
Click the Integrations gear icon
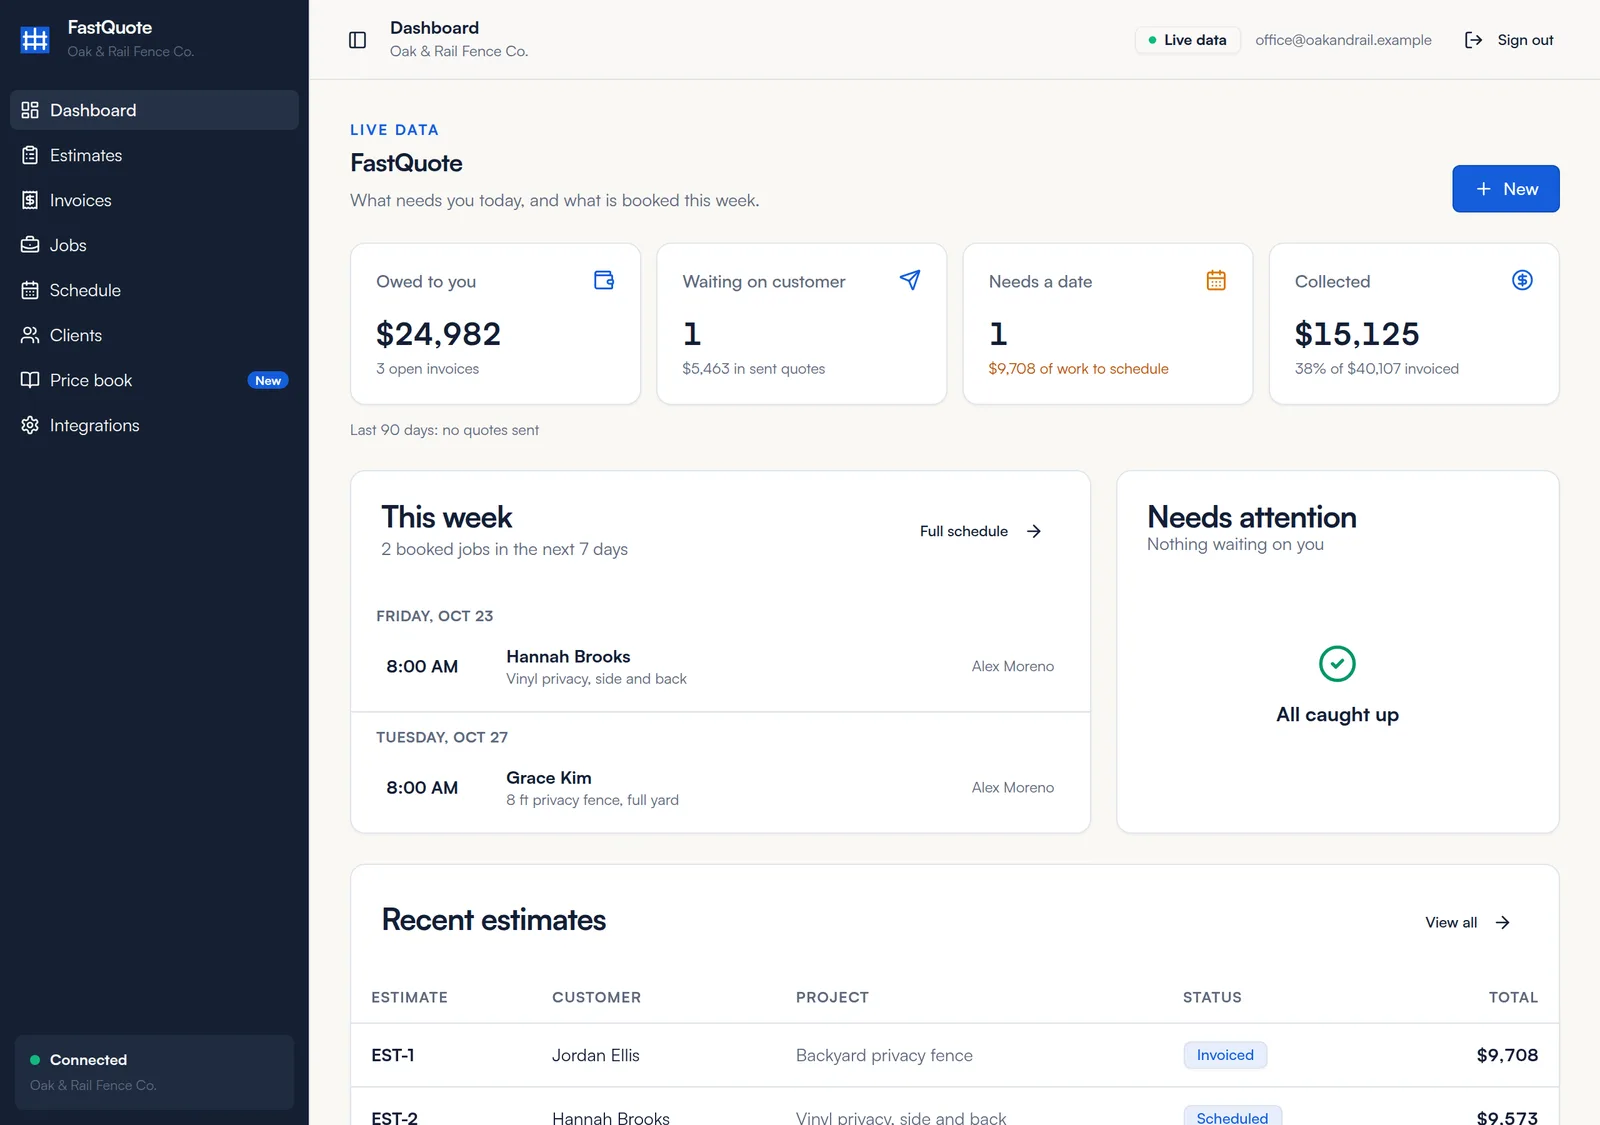click(30, 425)
